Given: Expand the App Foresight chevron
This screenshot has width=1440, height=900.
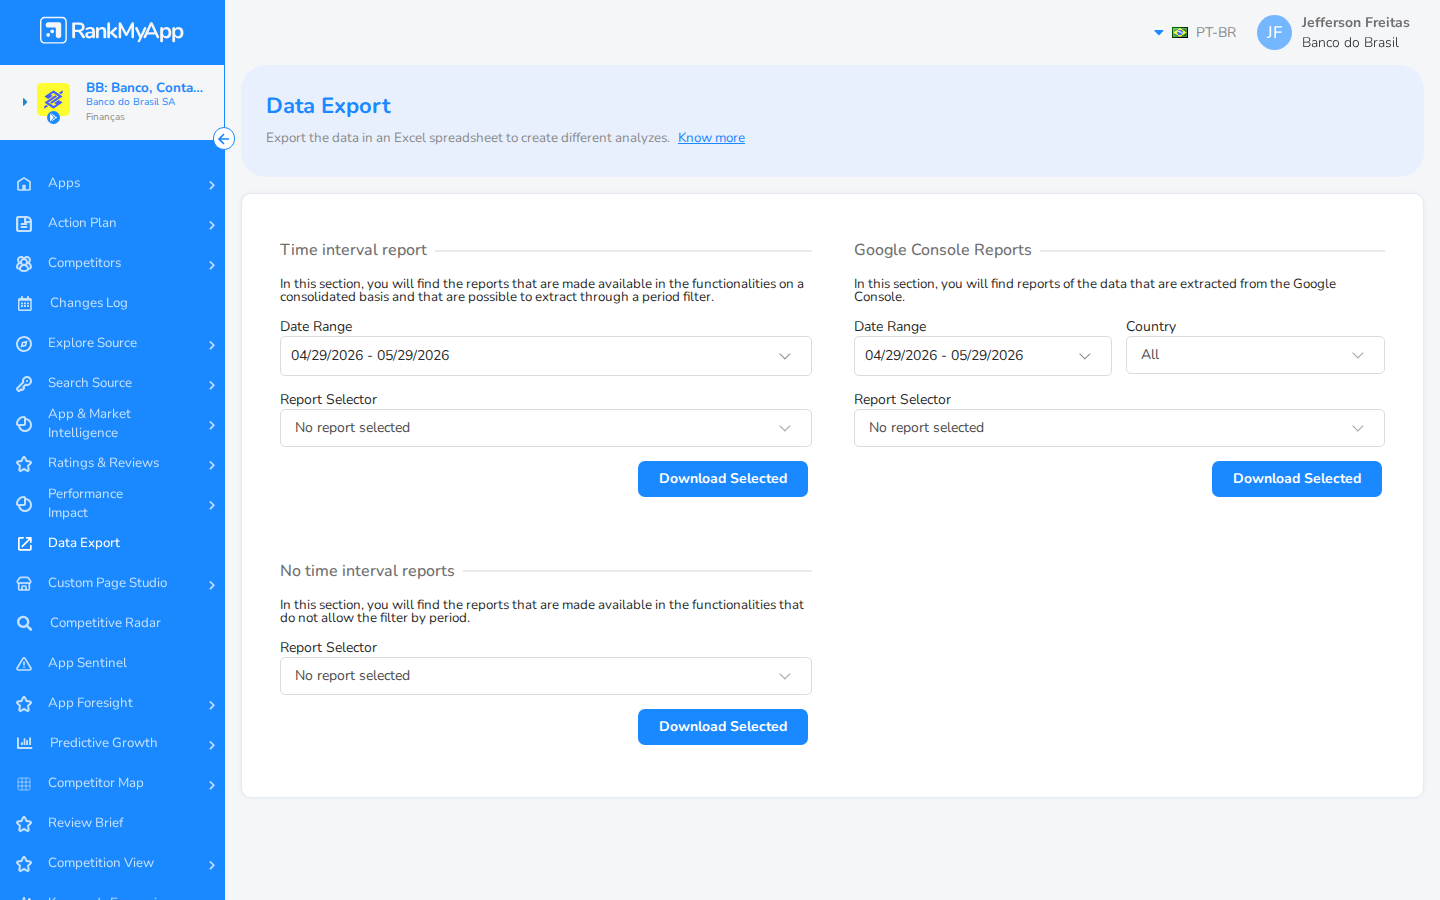Looking at the screenshot, I should click(212, 705).
